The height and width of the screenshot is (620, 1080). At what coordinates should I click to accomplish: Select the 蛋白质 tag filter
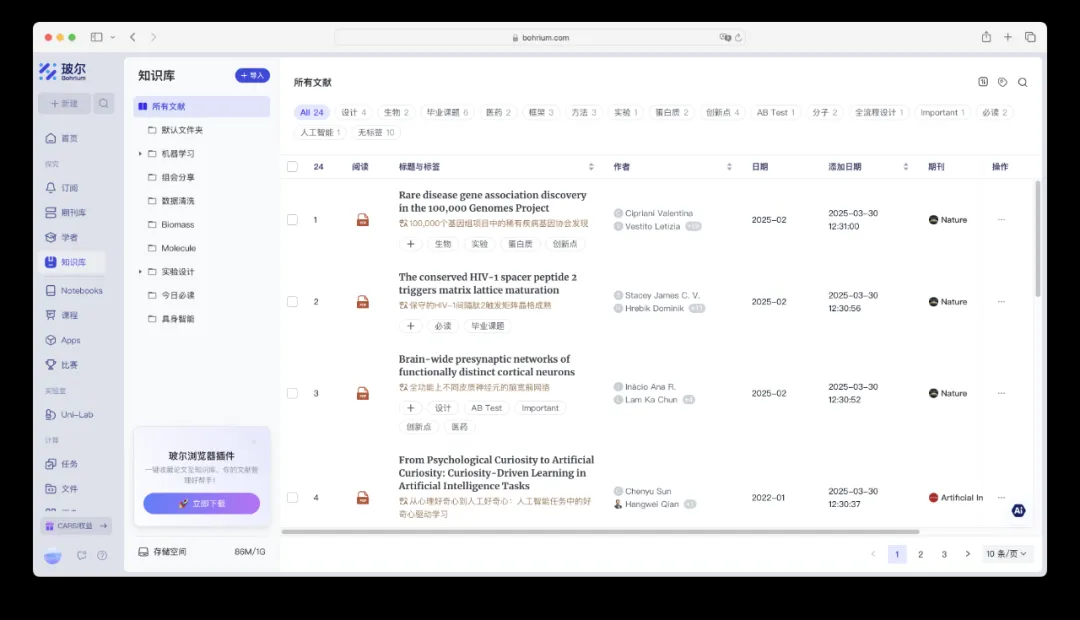(671, 113)
